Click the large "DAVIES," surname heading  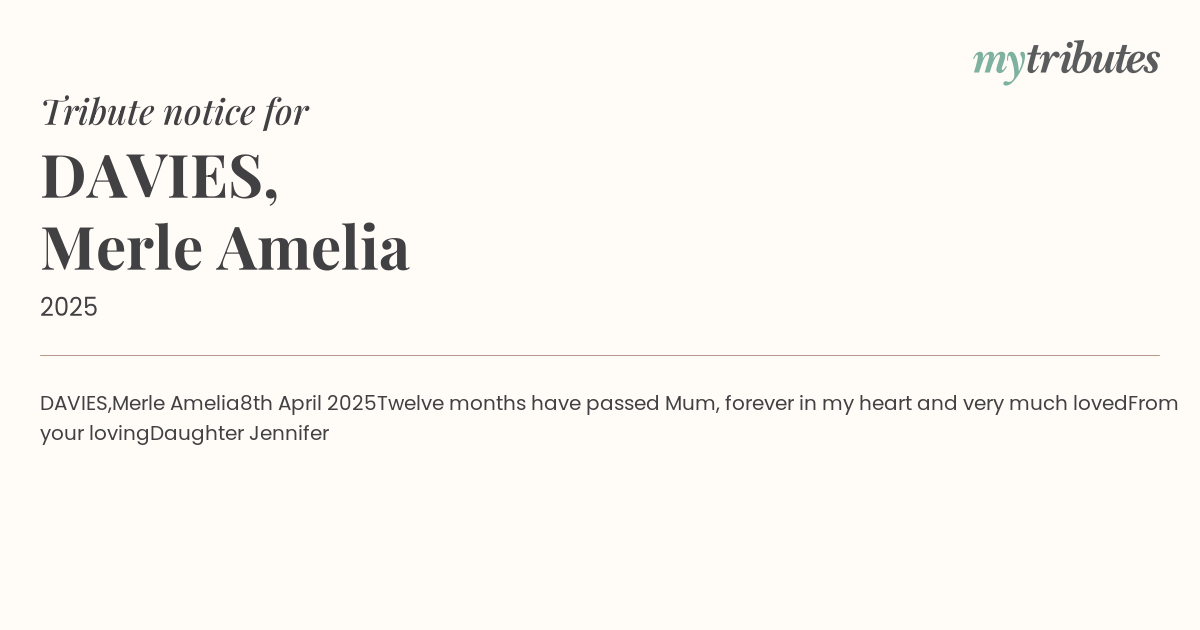pos(159,176)
